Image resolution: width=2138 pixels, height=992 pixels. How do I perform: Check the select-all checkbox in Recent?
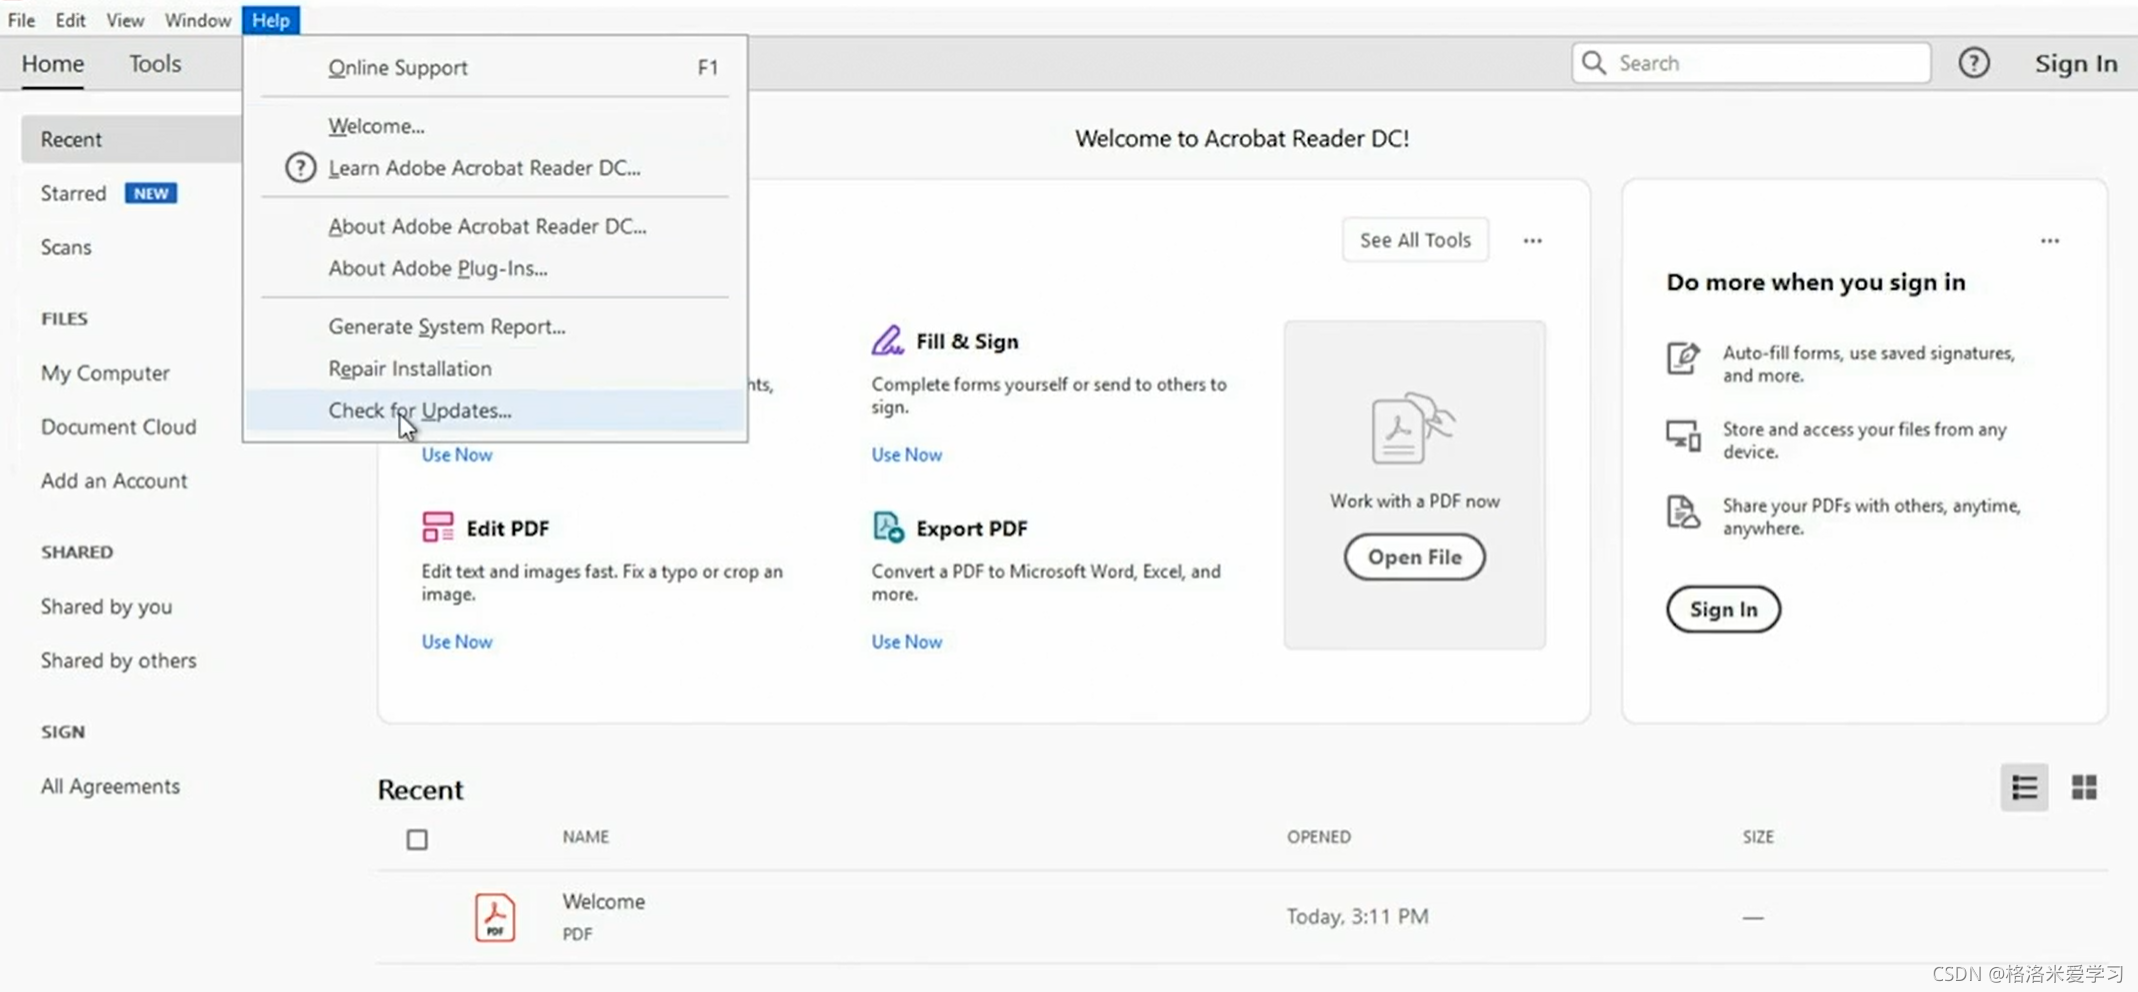[x=417, y=839]
